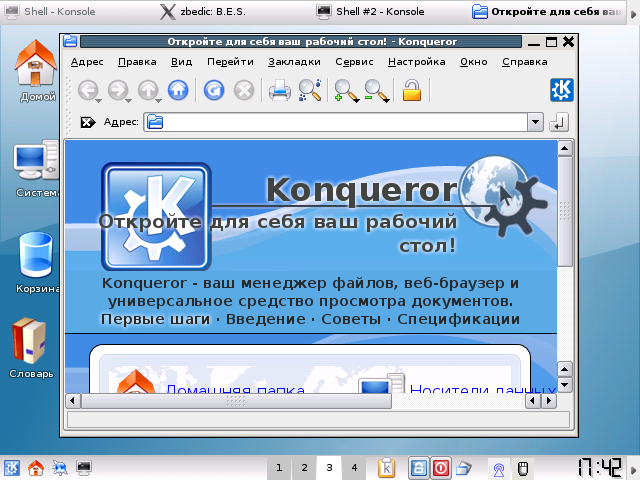
Task: Click the mouse-shaped tray icon
Action: (523, 469)
